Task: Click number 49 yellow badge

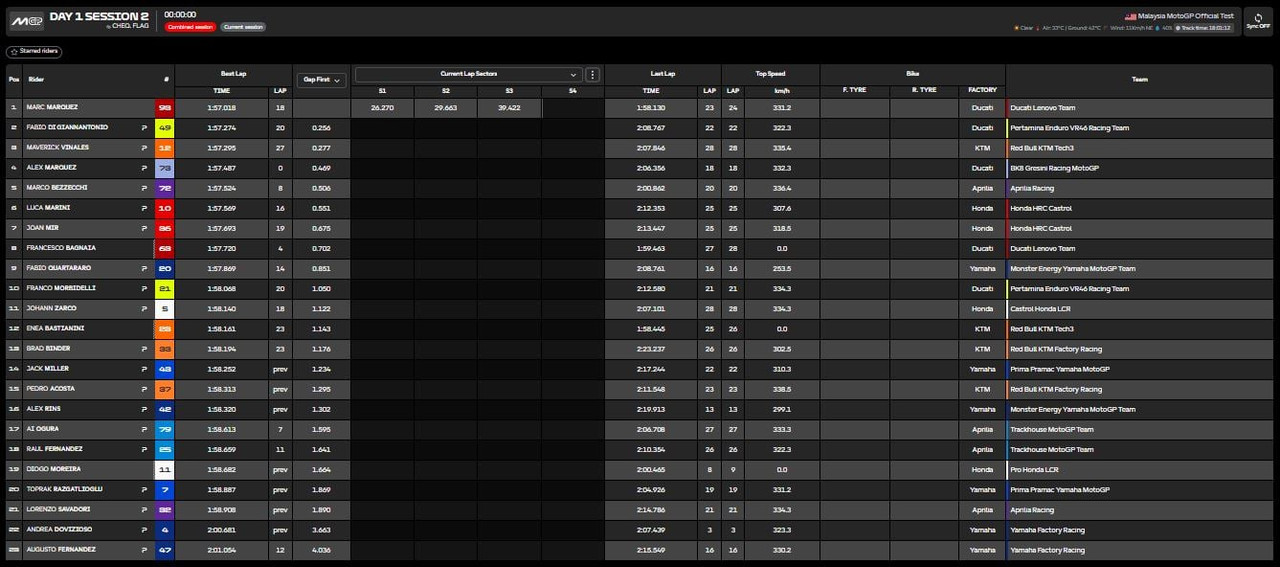Action: click(x=165, y=128)
